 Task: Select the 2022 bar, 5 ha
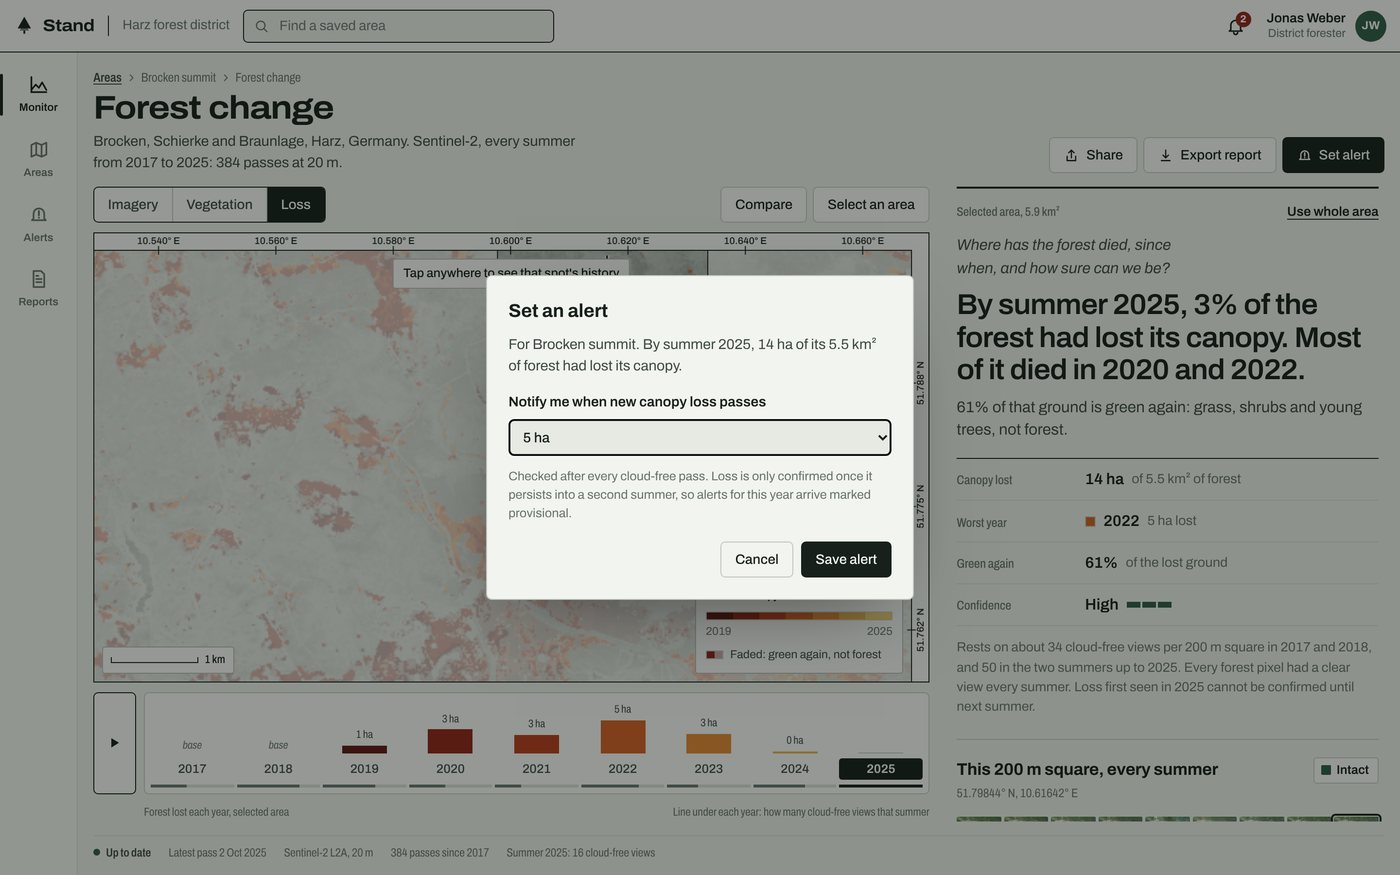coord(623,737)
